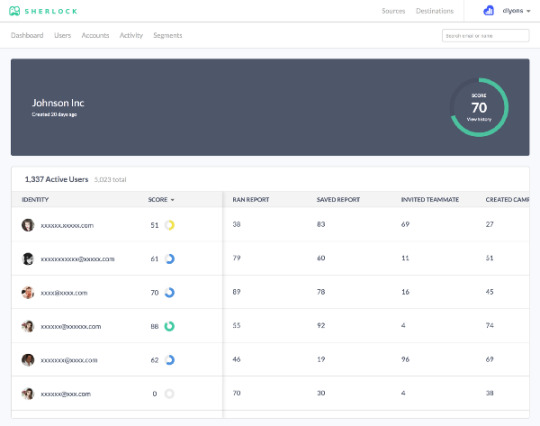Click Saved Report value 83

321,224
